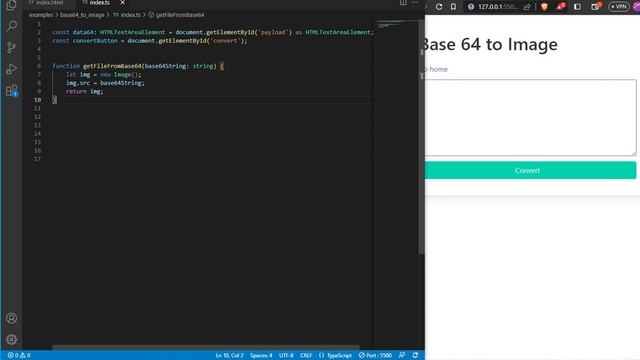The image size is (640, 360).
Task: Open errors and warnings status item
Action: pyautogui.click(x=19, y=356)
